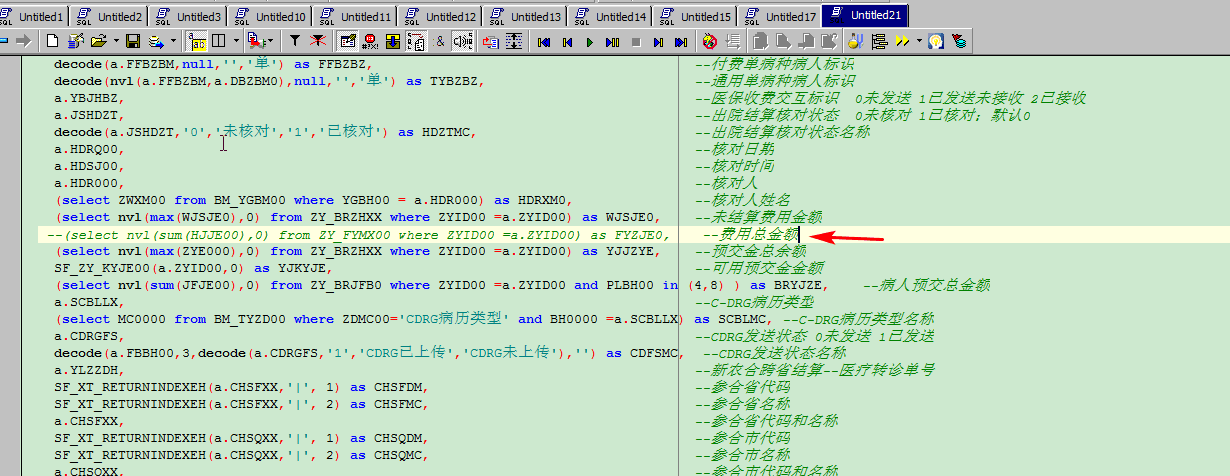Open dropdown arrow beside open folder icon
The height and width of the screenshot is (476, 1230).
[114, 41]
